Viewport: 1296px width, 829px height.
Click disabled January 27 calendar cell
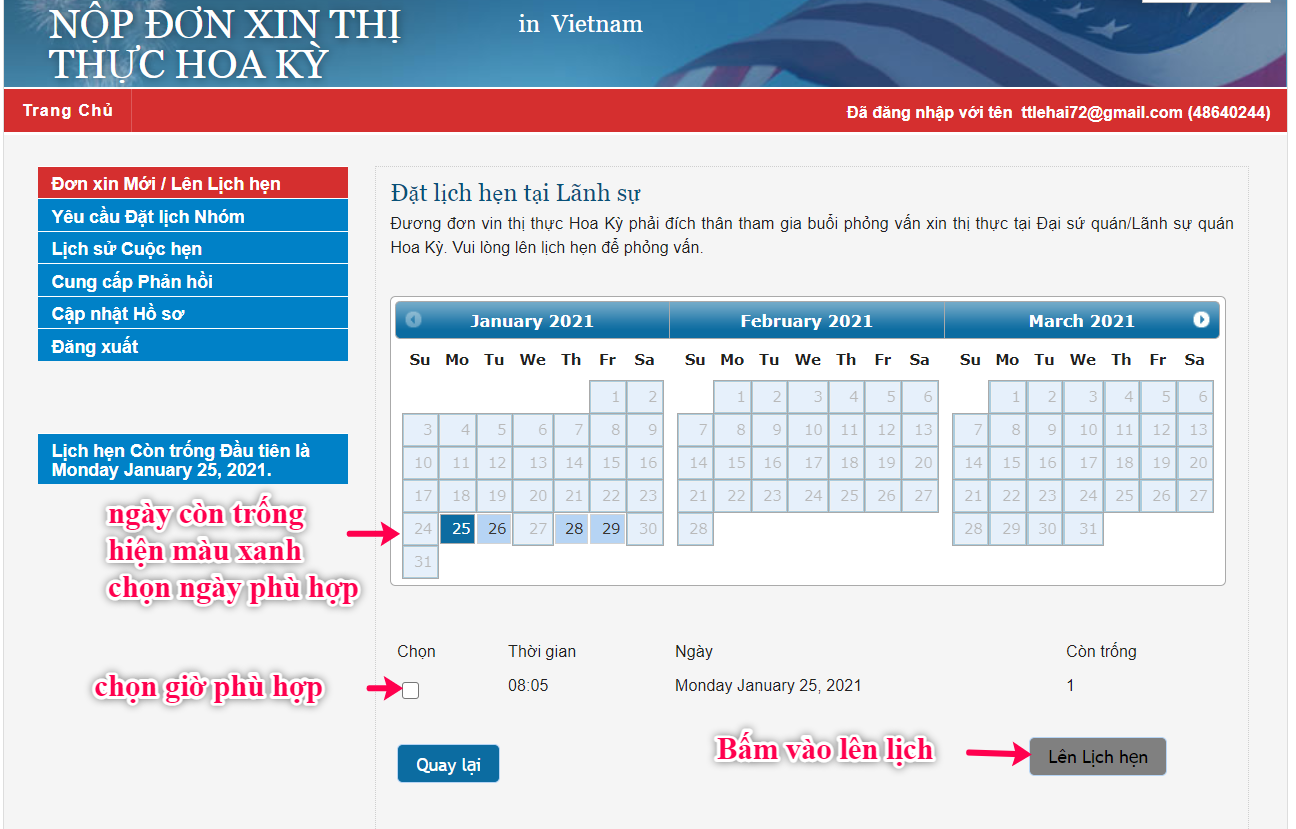(x=534, y=529)
